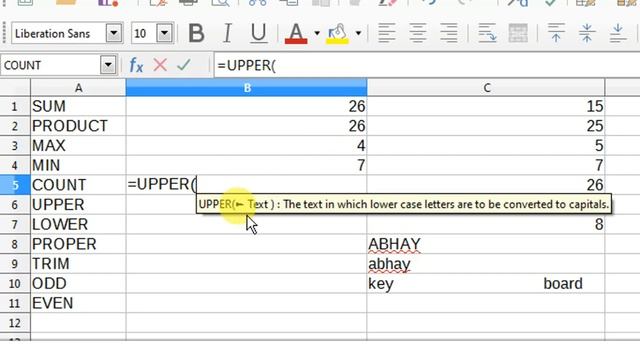
Task: Click cell C3 with value 5
Action: click(x=486, y=146)
